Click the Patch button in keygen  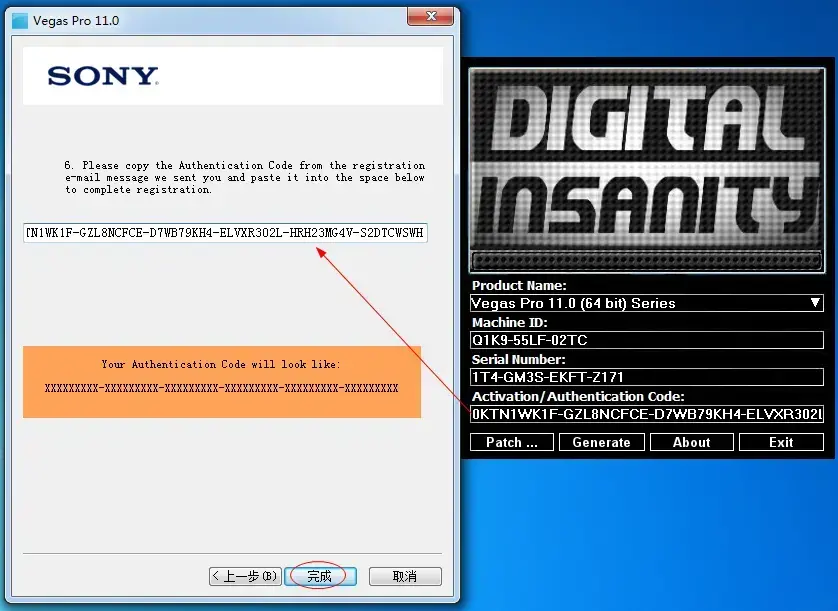point(511,442)
